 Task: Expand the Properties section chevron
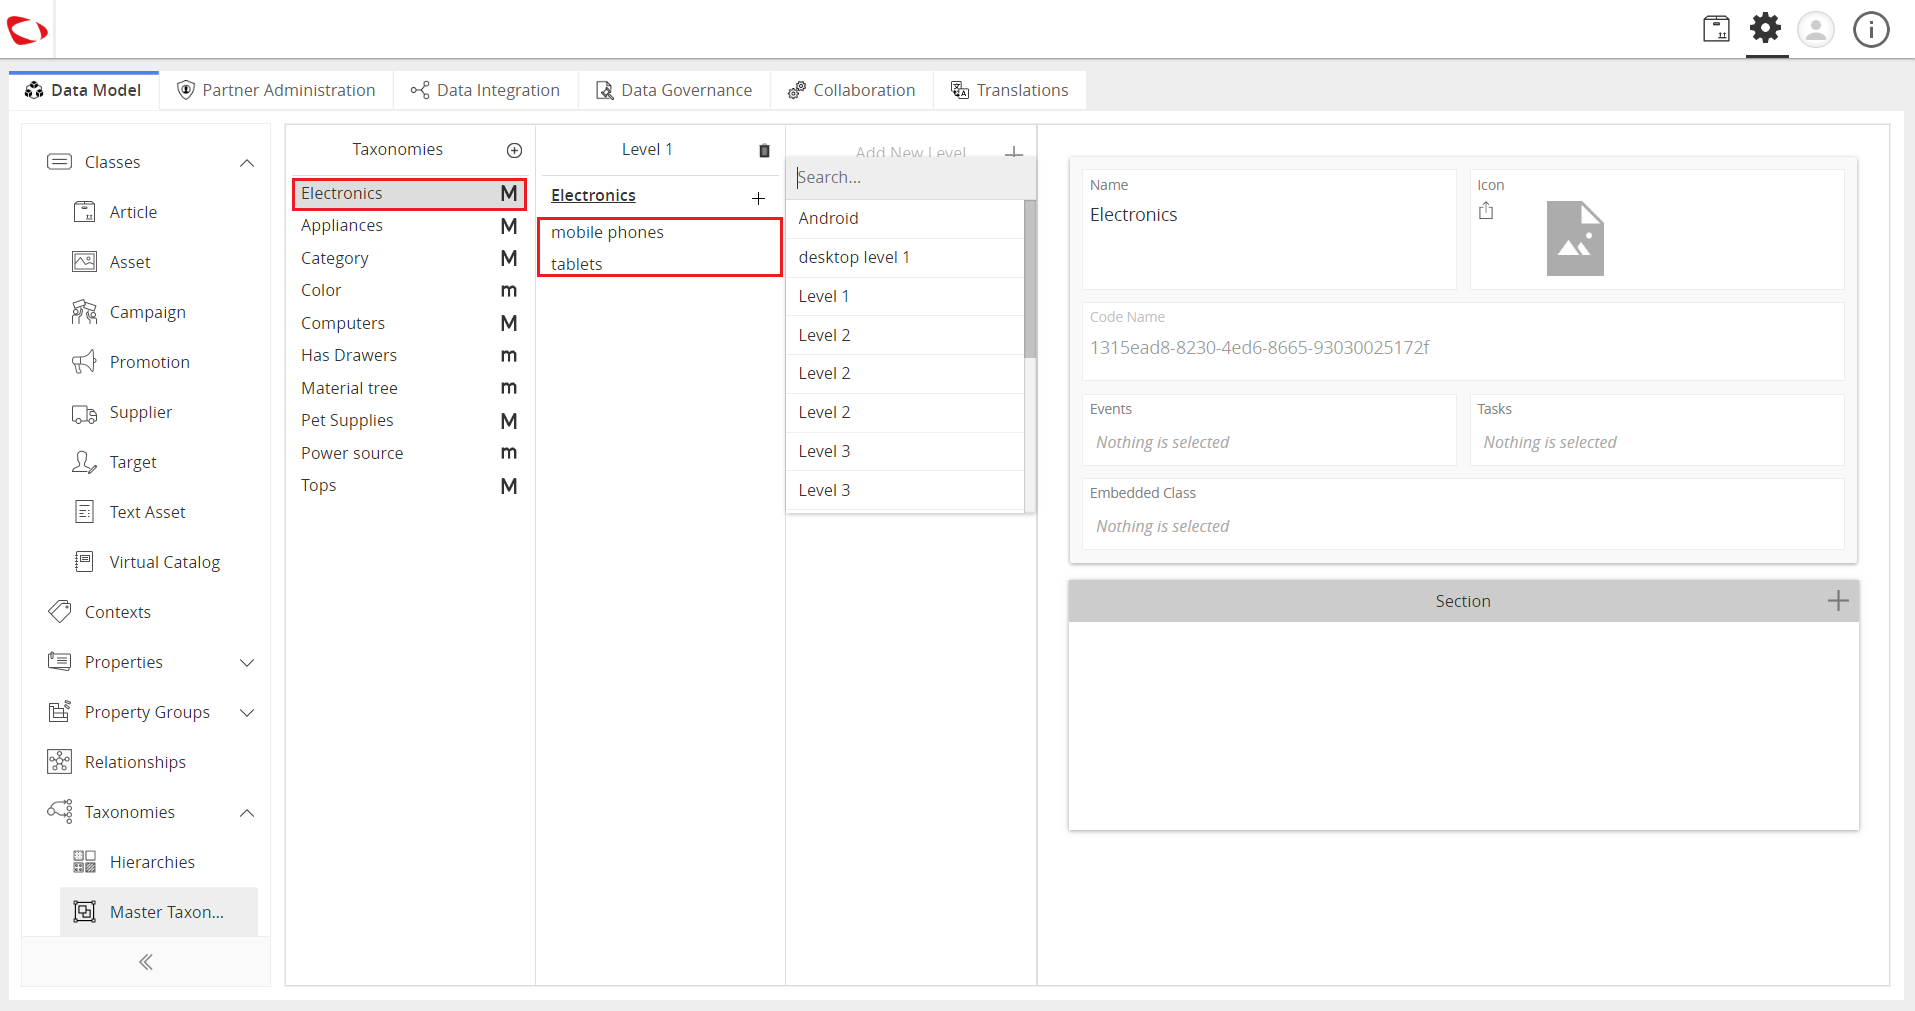[247, 663]
